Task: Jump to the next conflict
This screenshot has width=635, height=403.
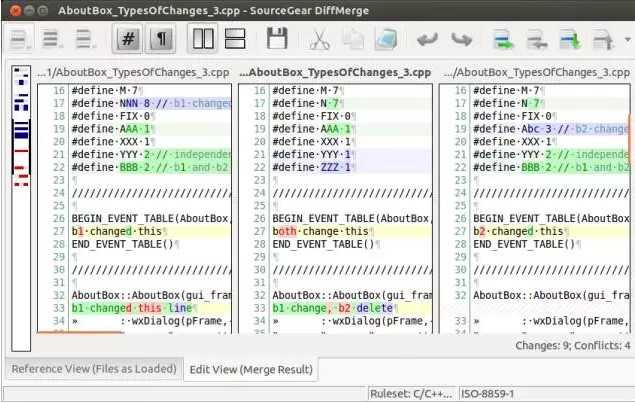Action: point(570,40)
